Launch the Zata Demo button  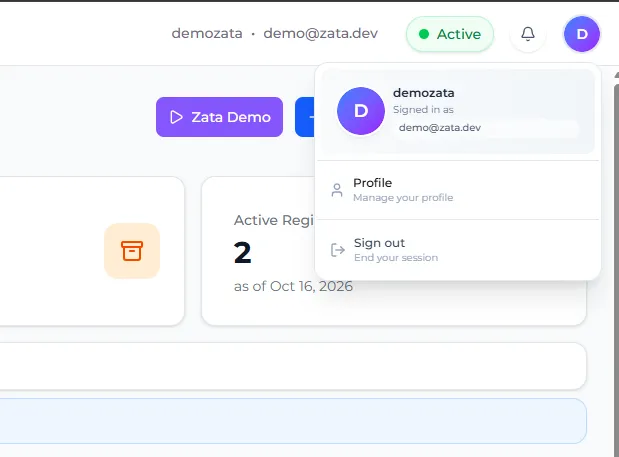[x=219, y=117]
